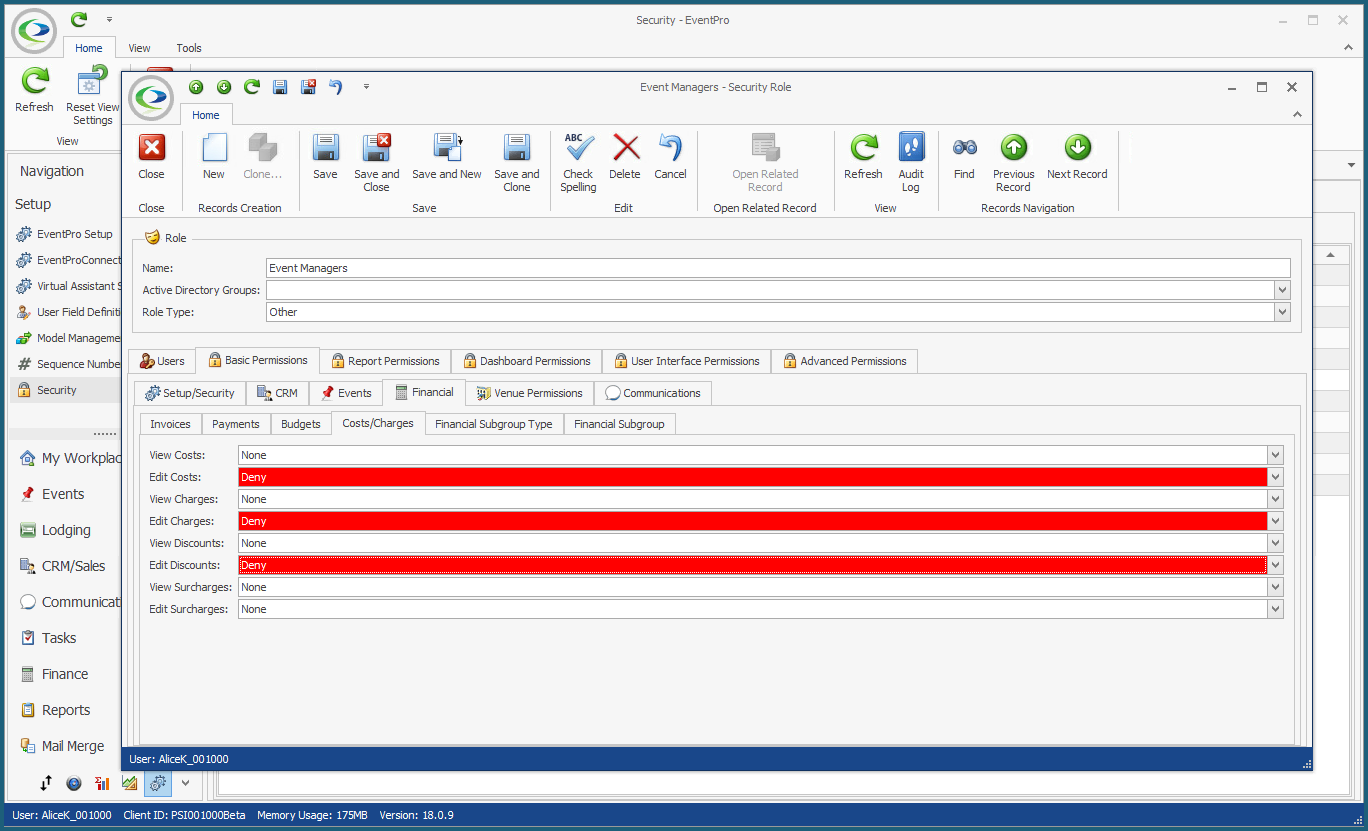Go to the Next Record
This screenshot has width=1368, height=831.
(1077, 157)
